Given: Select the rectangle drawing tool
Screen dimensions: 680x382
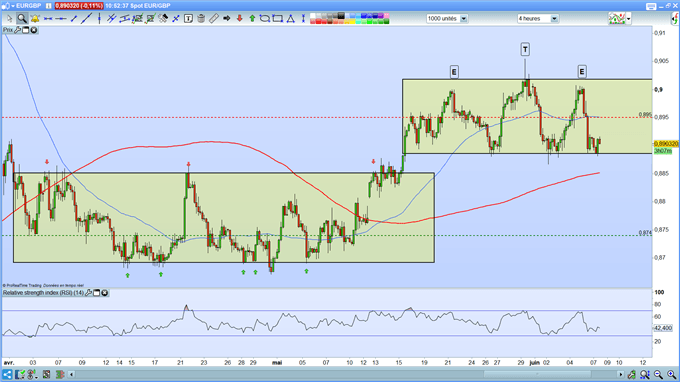Looking at the screenshot, I should [277, 19].
